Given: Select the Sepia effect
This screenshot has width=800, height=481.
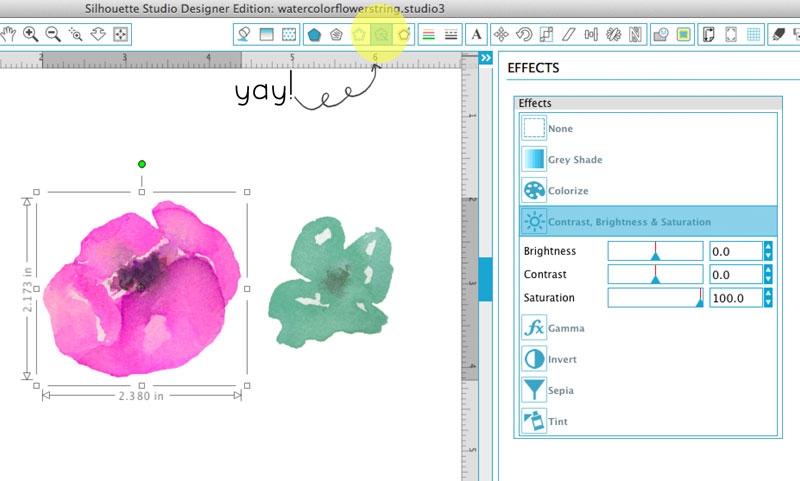Looking at the screenshot, I should click(648, 390).
